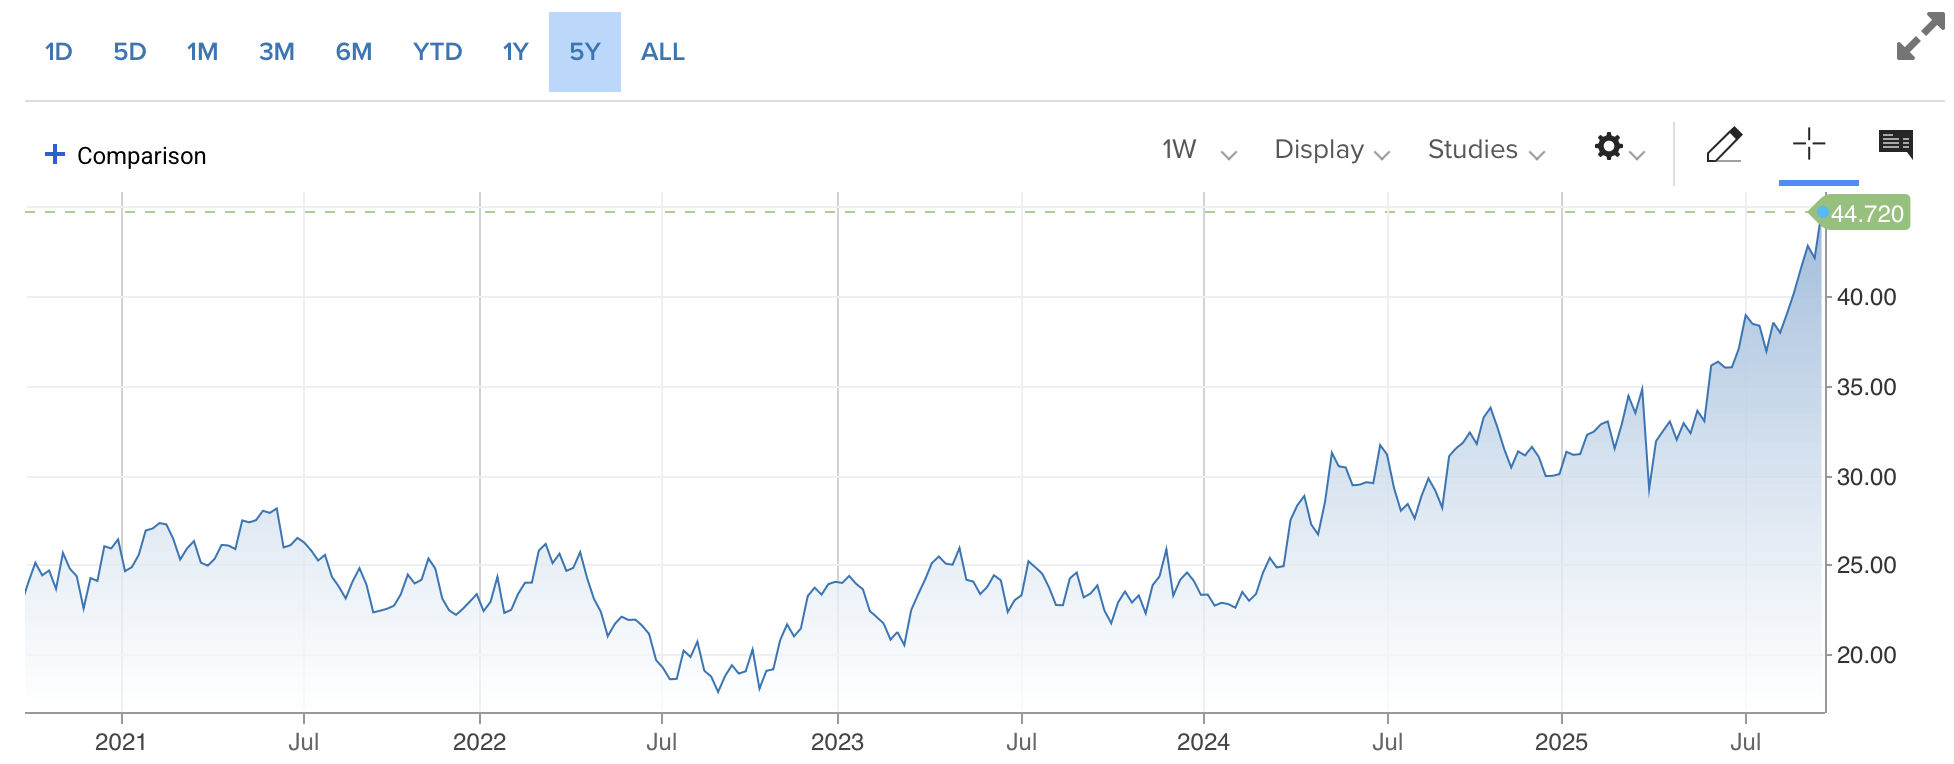The width and height of the screenshot is (1954, 764).
Task: Open the 1W interval dropdown
Action: point(1198,150)
